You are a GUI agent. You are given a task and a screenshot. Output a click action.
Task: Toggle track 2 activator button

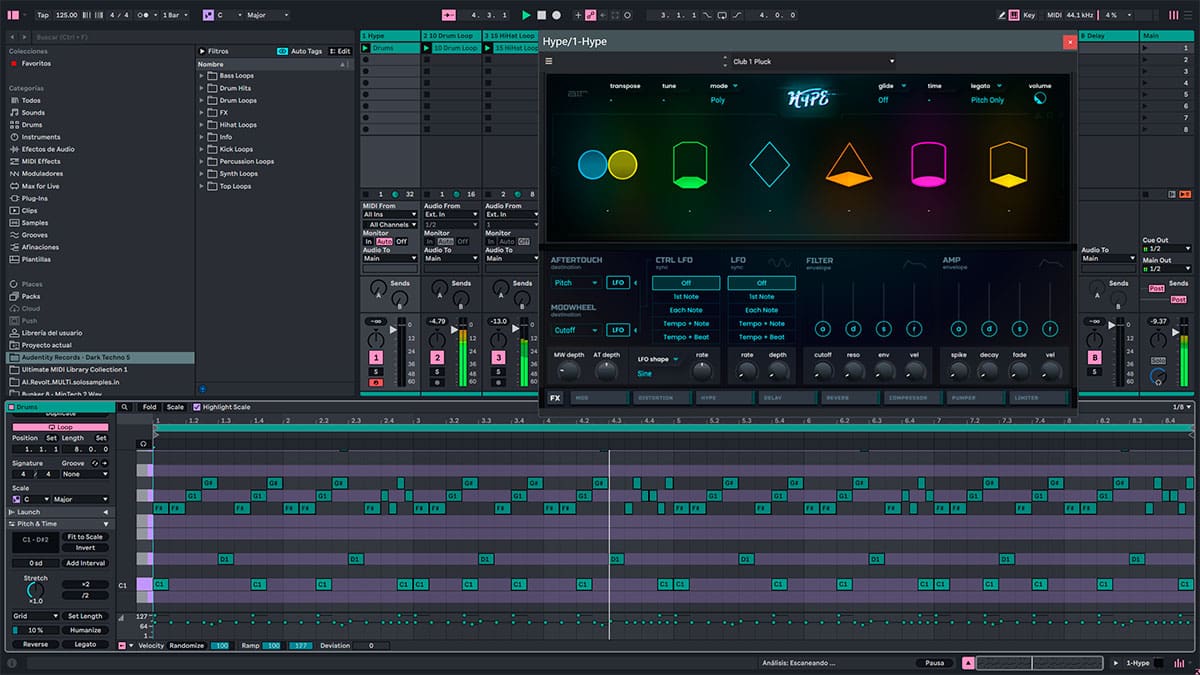tap(437, 357)
